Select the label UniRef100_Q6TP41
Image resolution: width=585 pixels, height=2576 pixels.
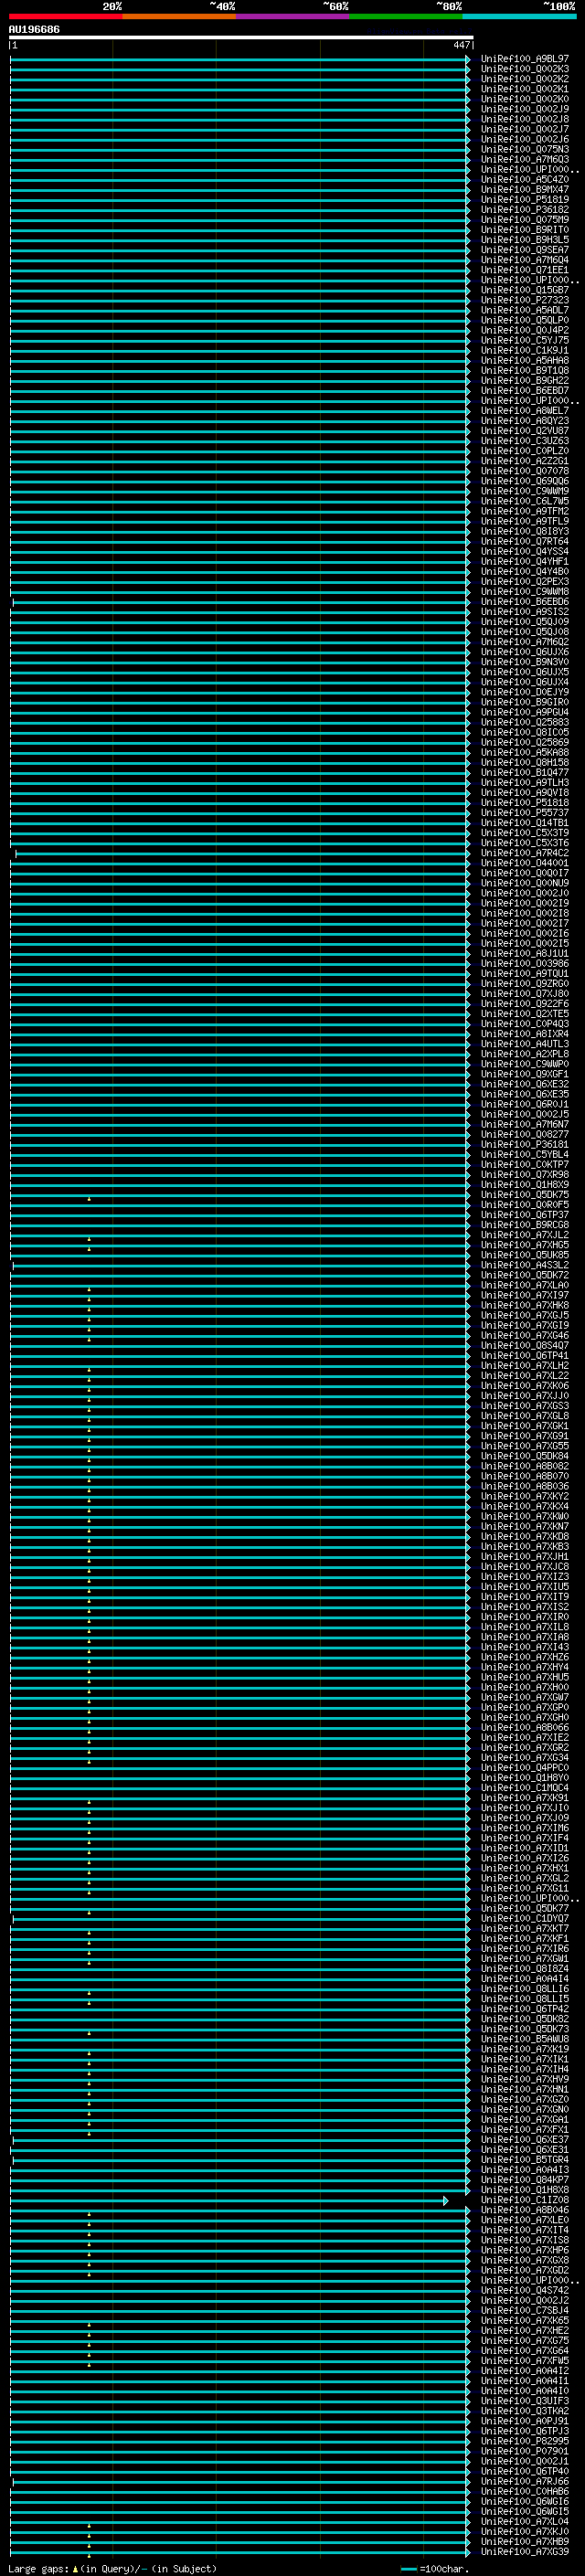point(525,1355)
